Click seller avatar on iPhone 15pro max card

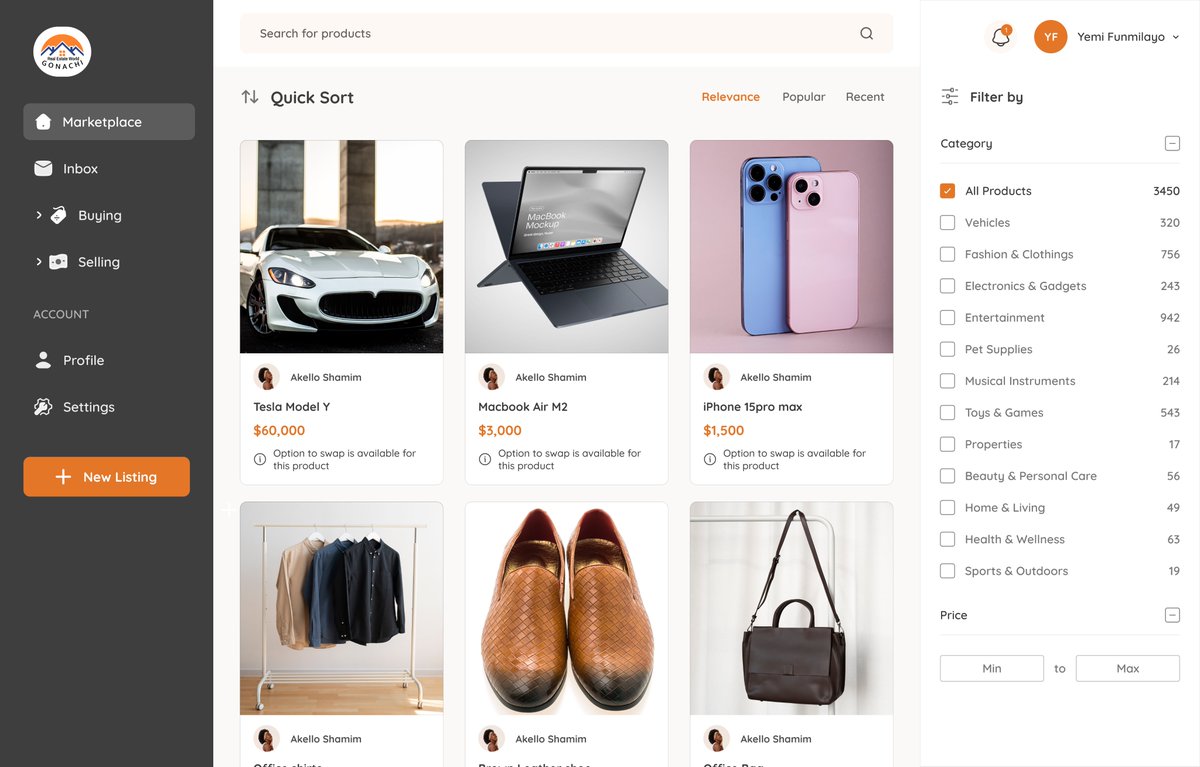pos(717,377)
